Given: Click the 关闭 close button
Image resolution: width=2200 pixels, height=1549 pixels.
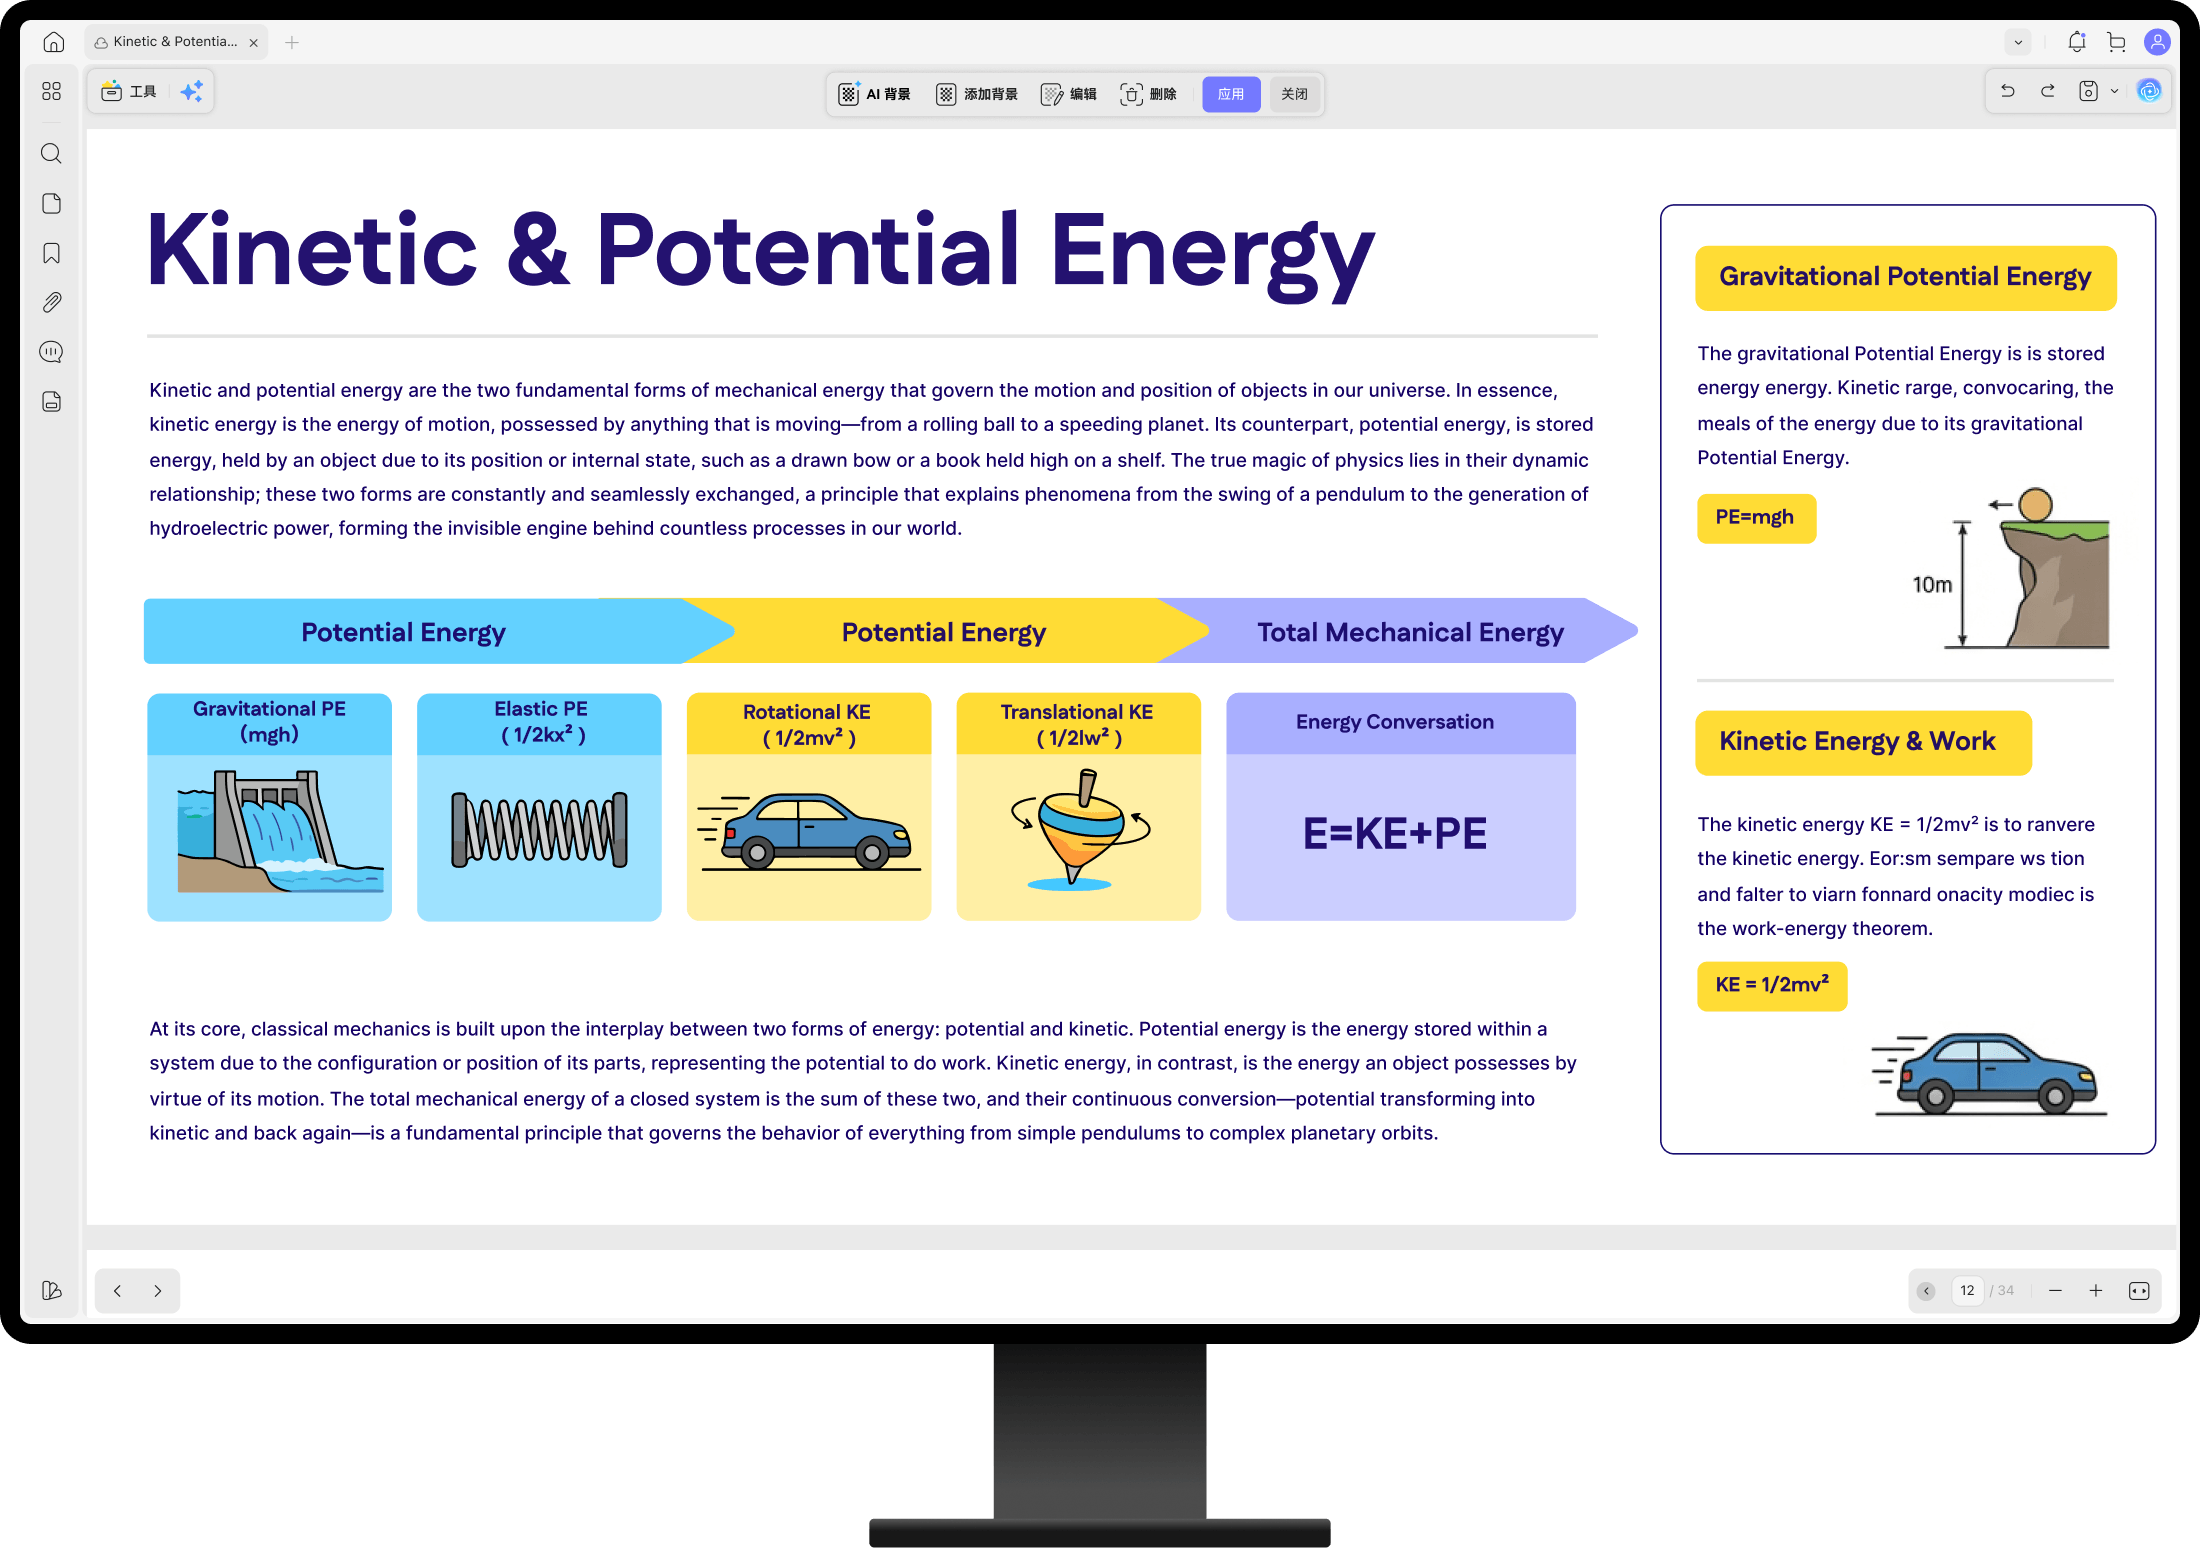Looking at the screenshot, I should (x=1294, y=94).
